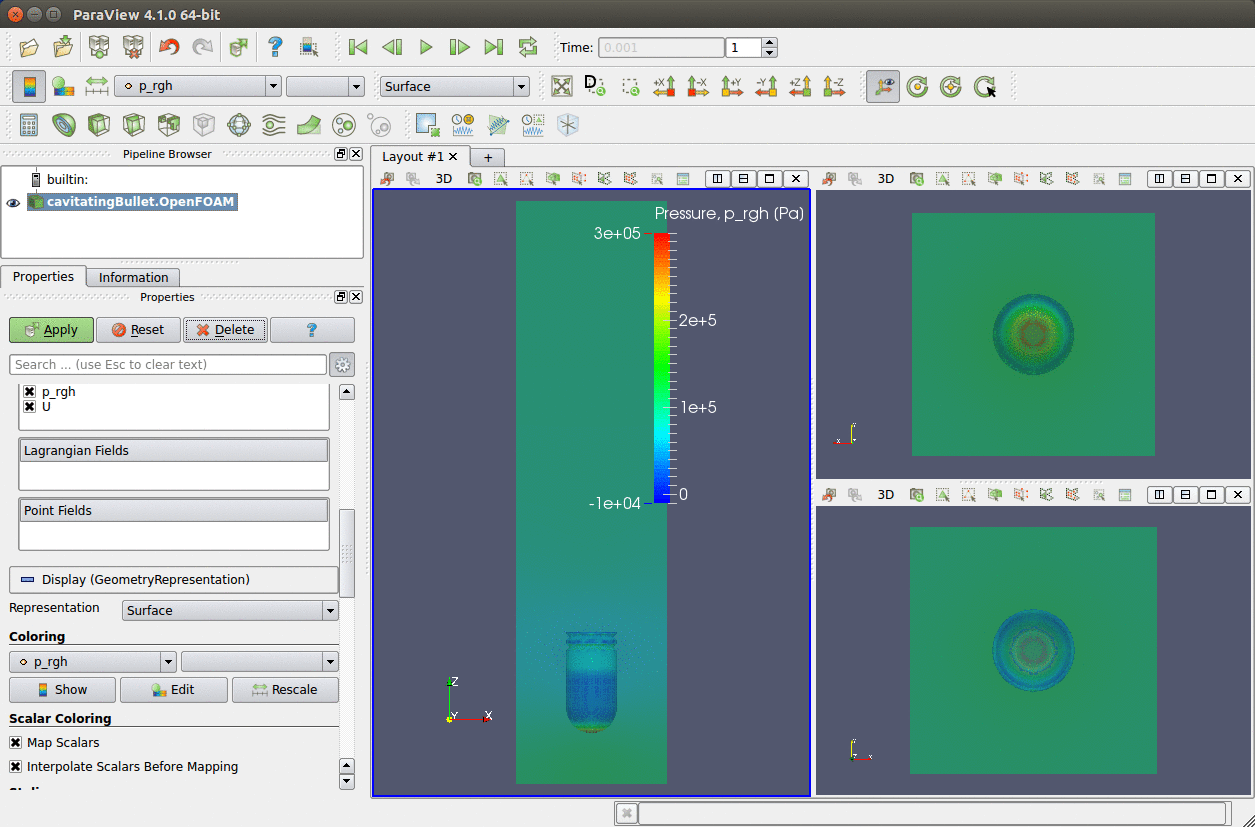
Task: Toggle the Map Scalars checkbox
Action: (15, 743)
